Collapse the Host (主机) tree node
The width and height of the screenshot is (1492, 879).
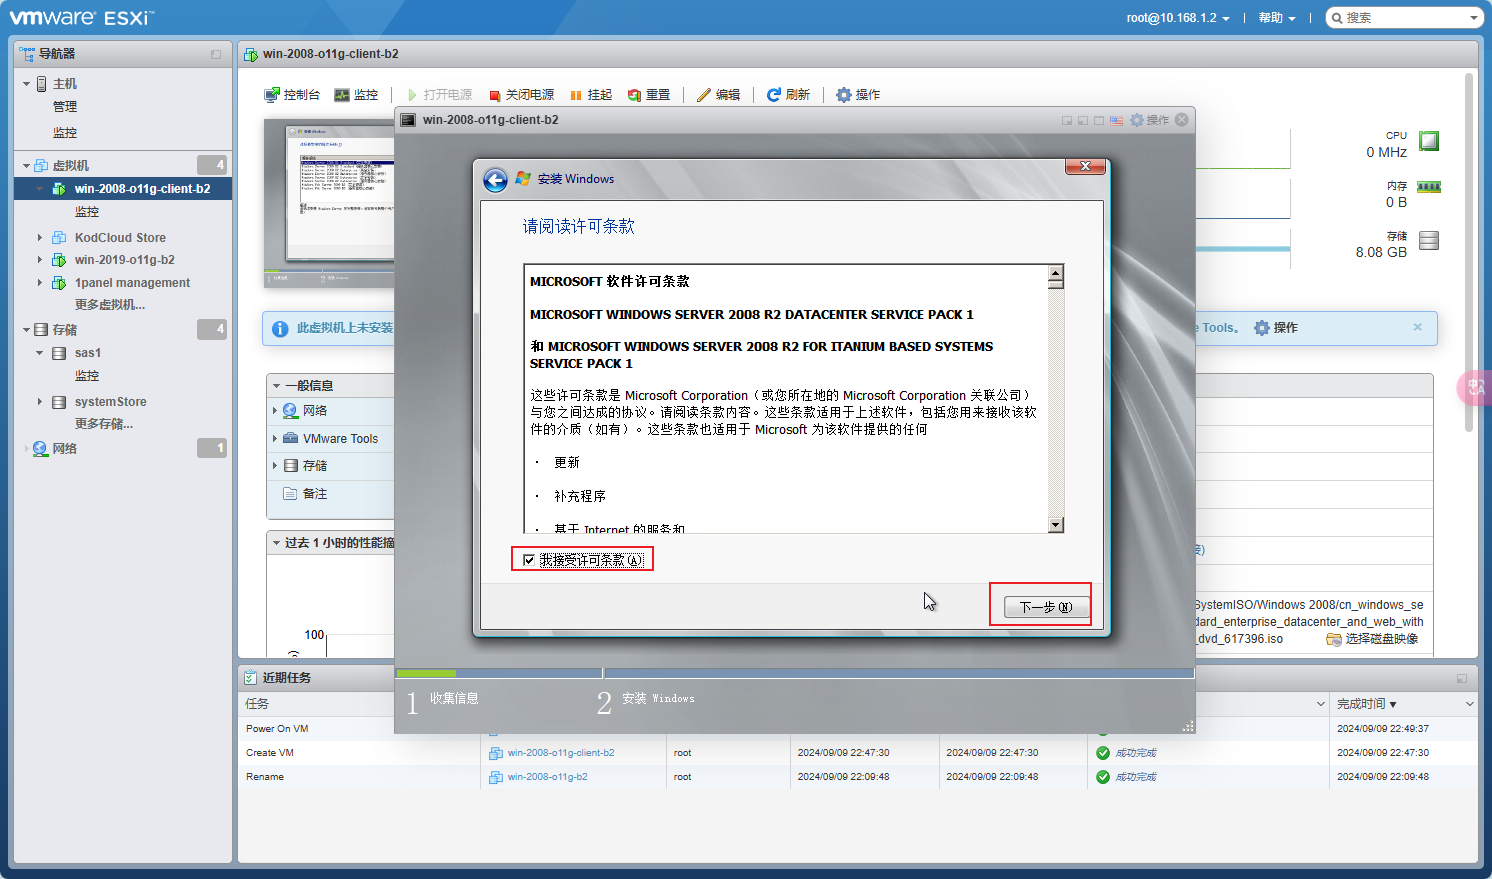tap(26, 84)
